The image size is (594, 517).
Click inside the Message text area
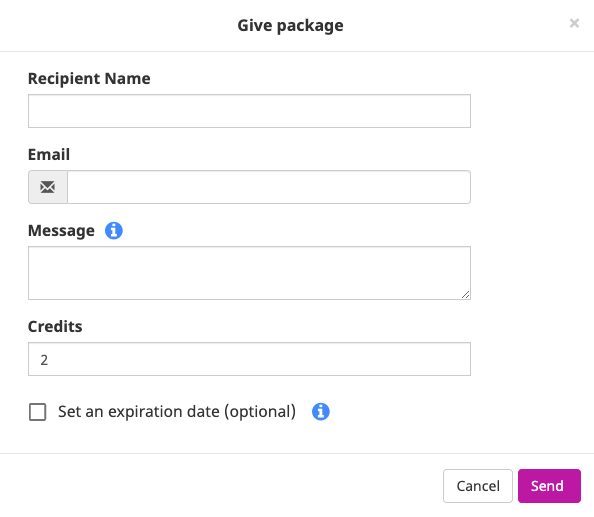tap(249, 273)
